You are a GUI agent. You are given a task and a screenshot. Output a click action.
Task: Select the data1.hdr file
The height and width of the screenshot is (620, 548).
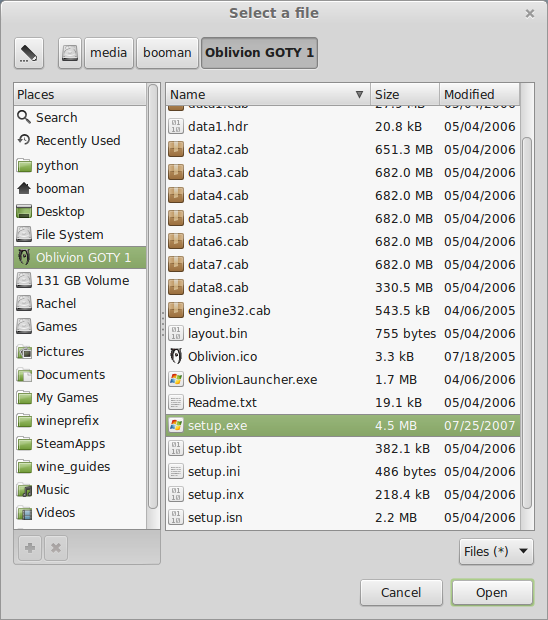[x=343, y=127]
